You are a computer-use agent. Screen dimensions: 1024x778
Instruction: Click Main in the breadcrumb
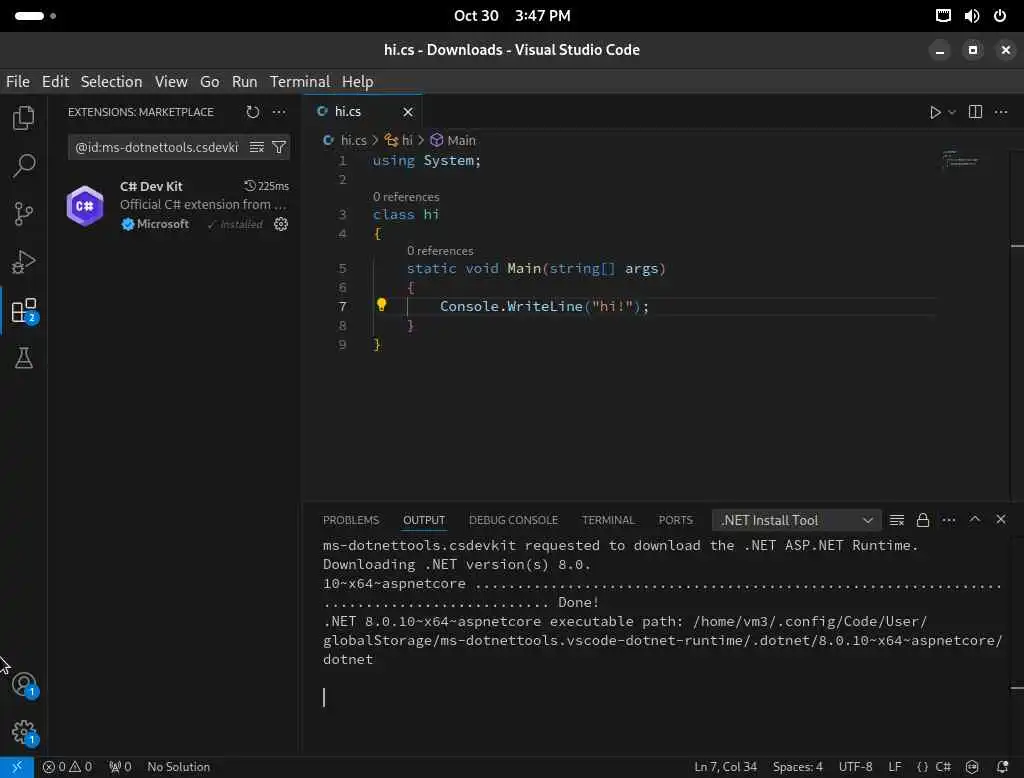coord(461,140)
